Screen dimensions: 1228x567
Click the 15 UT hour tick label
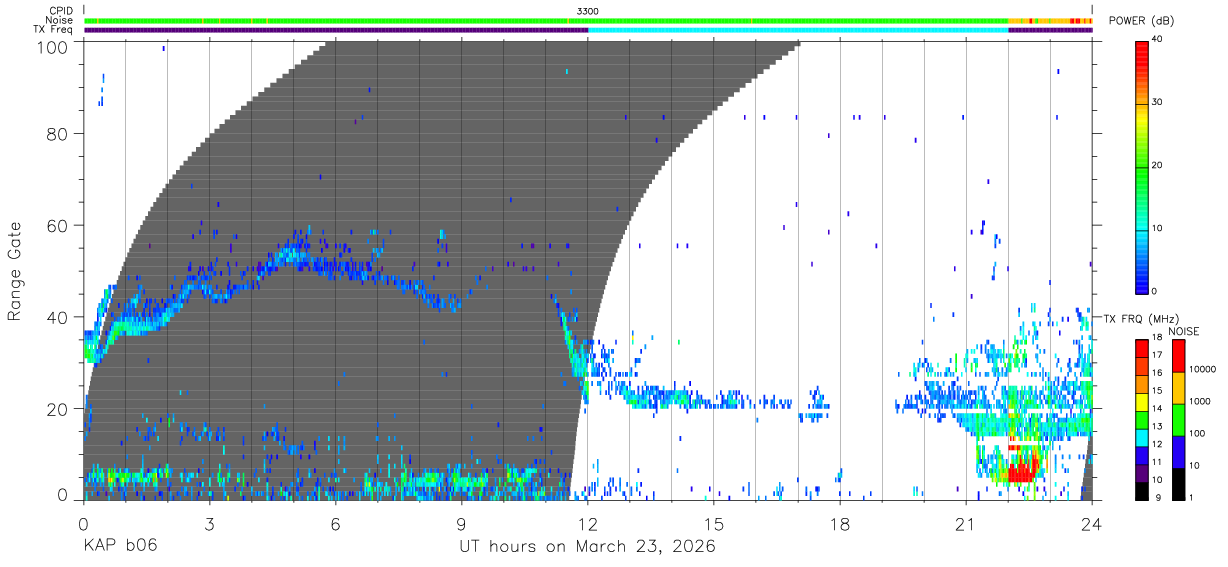click(714, 525)
